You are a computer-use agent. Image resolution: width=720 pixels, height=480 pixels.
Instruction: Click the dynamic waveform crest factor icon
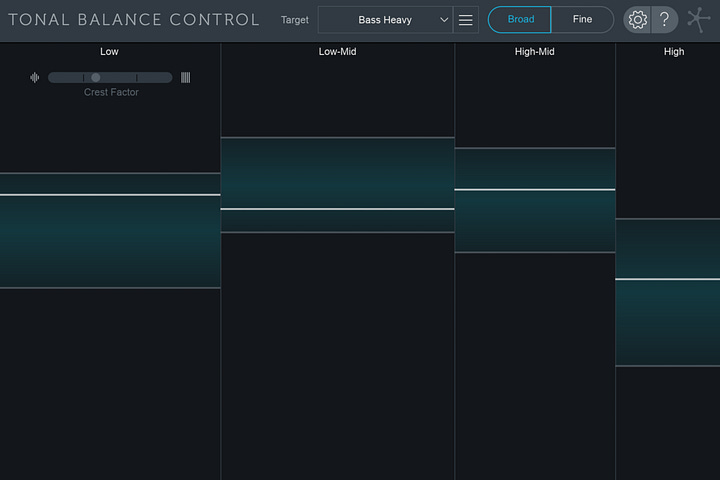(x=34, y=78)
